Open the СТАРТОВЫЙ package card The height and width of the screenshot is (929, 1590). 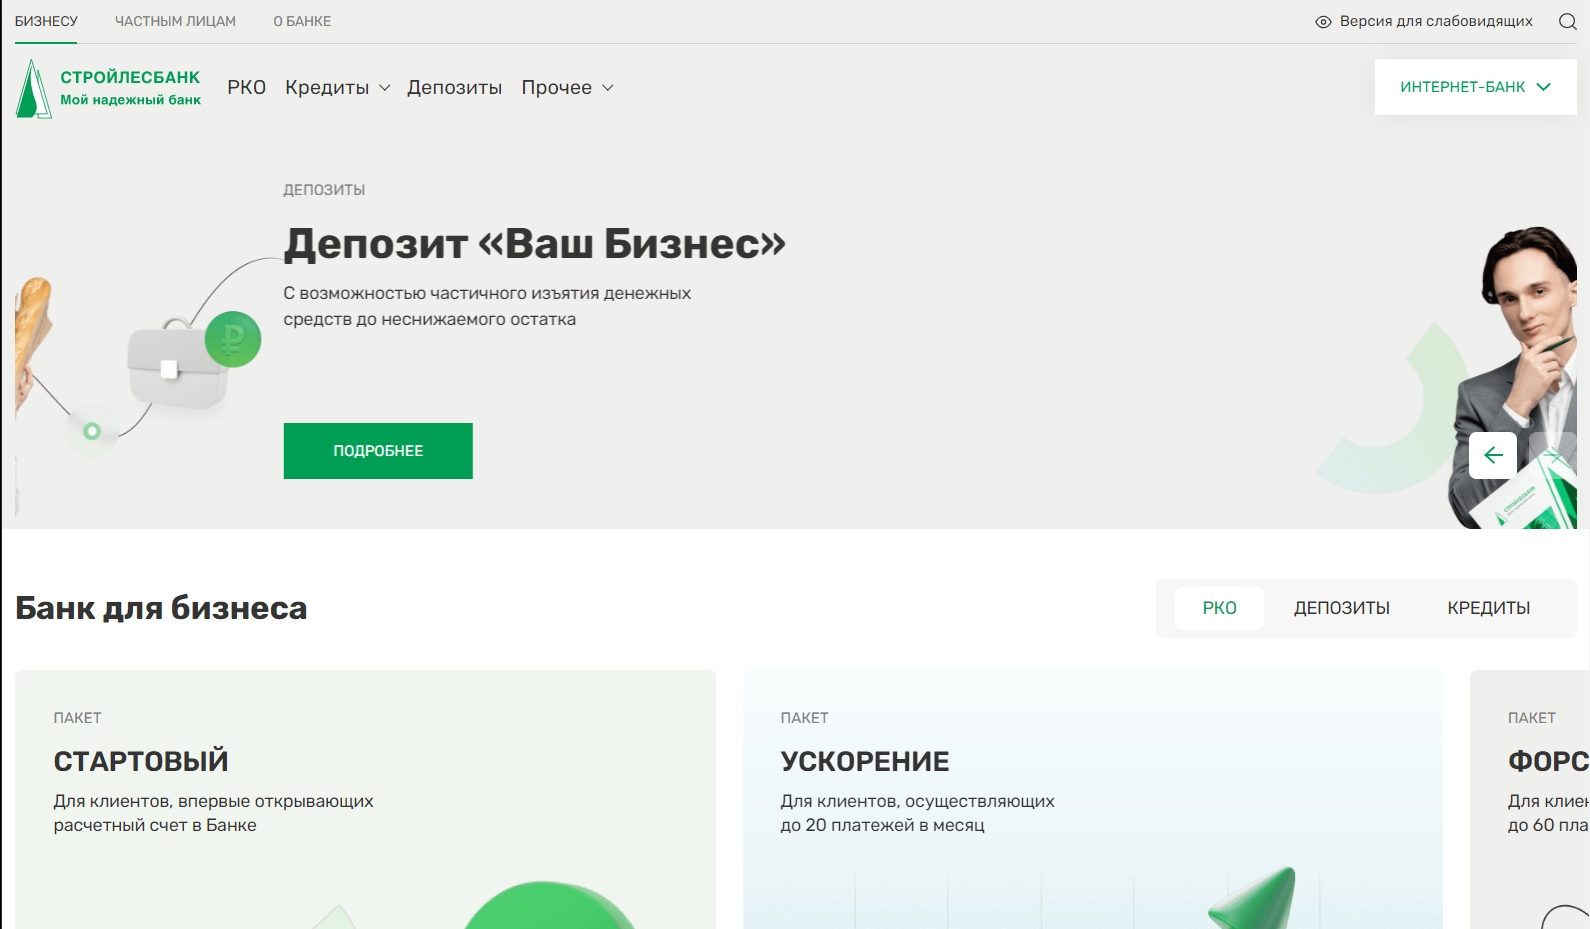pos(365,799)
